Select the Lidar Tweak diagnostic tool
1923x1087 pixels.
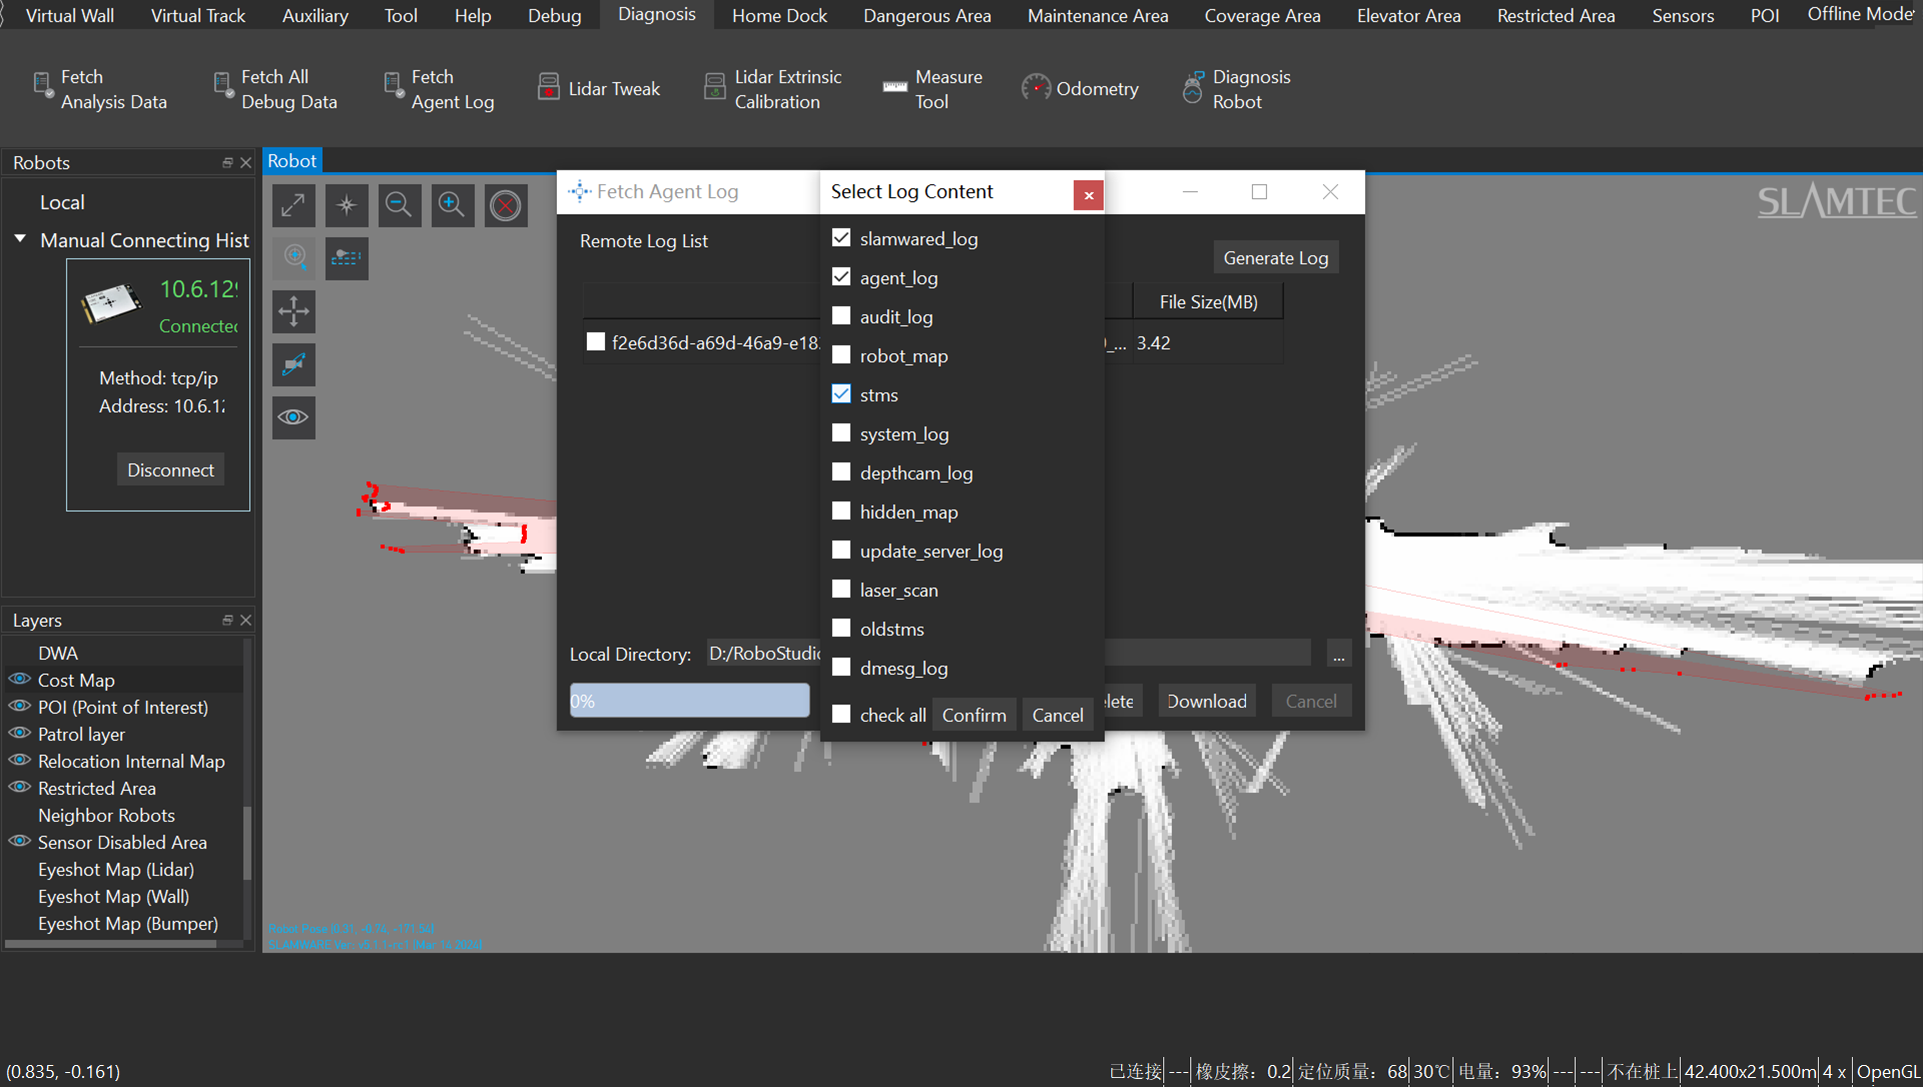599,88
